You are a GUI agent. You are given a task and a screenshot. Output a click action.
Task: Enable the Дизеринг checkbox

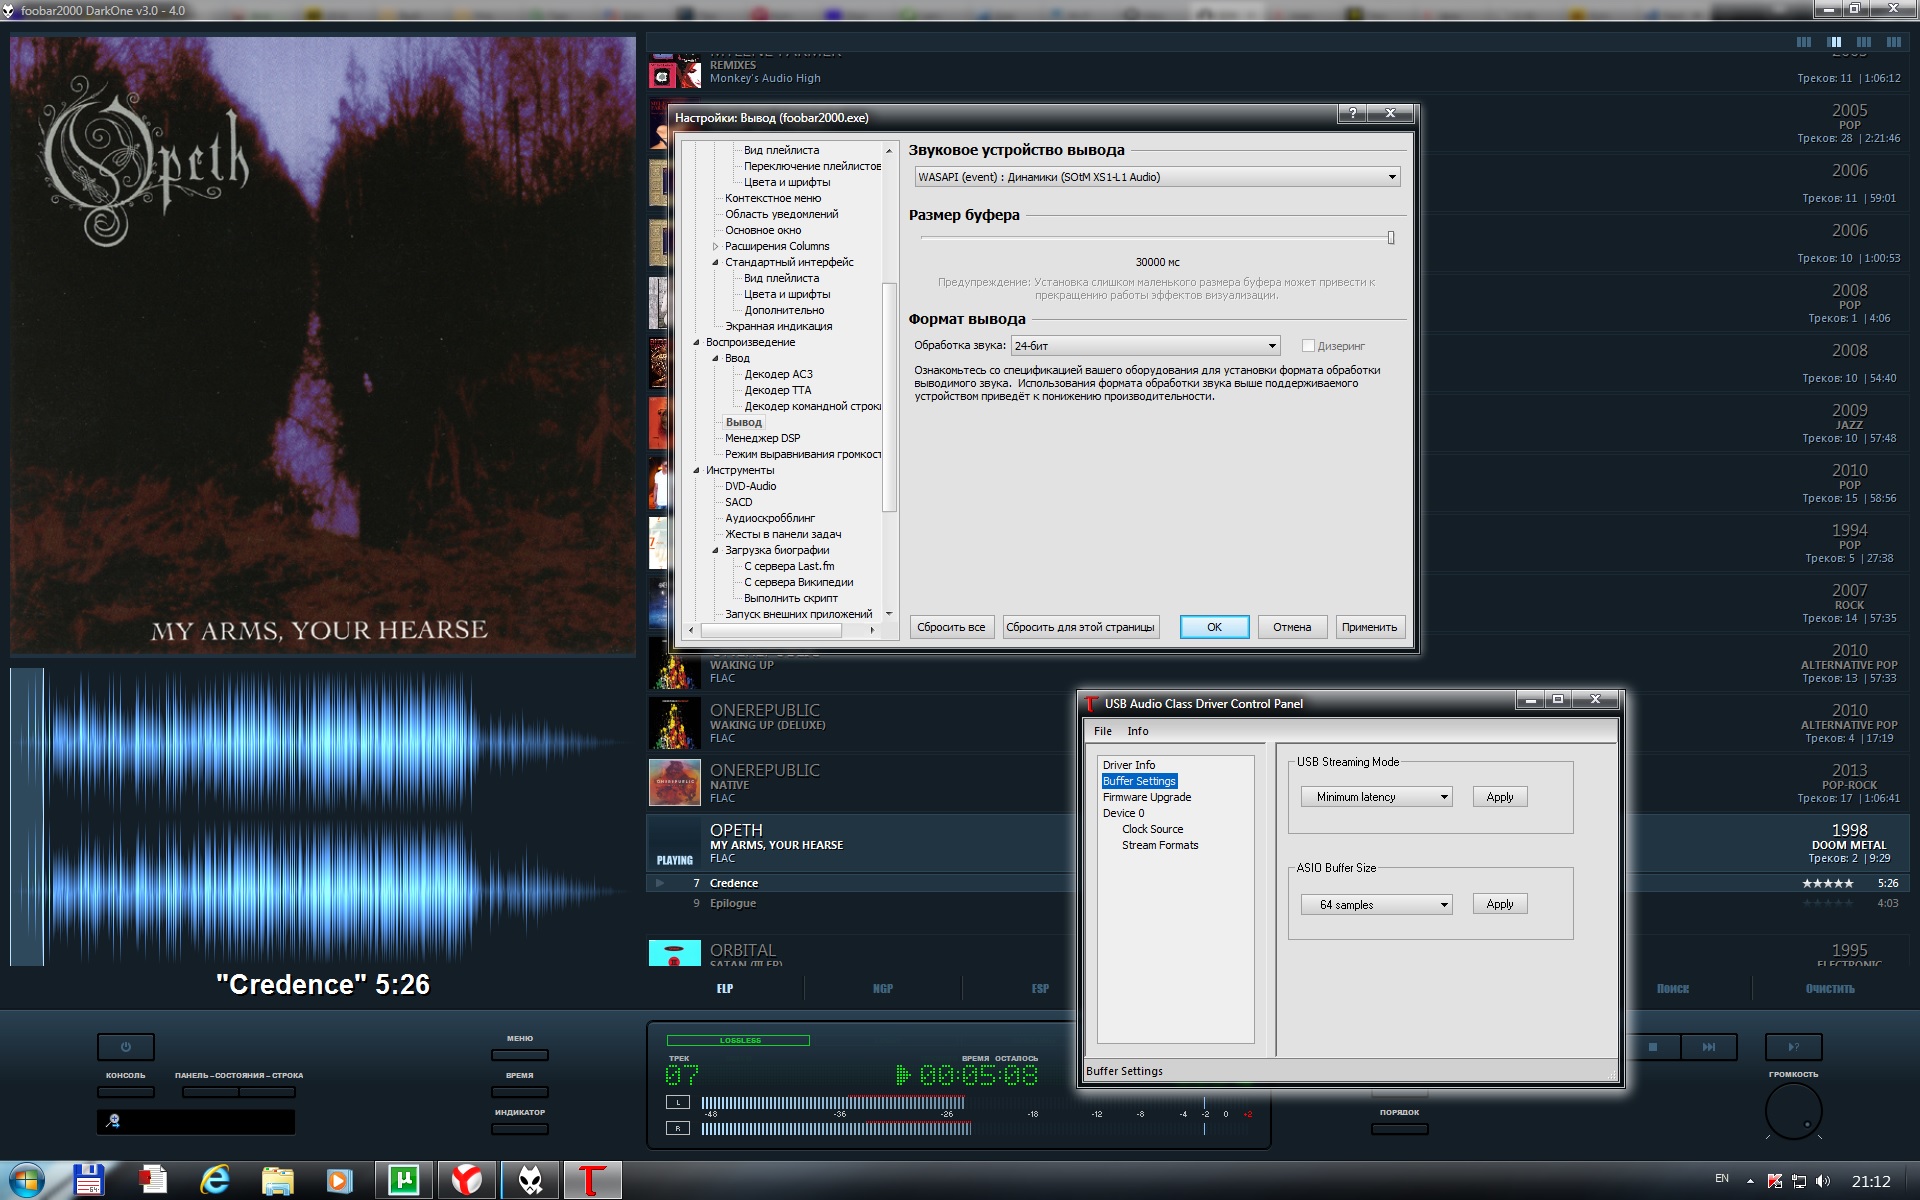[x=1308, y=346]
